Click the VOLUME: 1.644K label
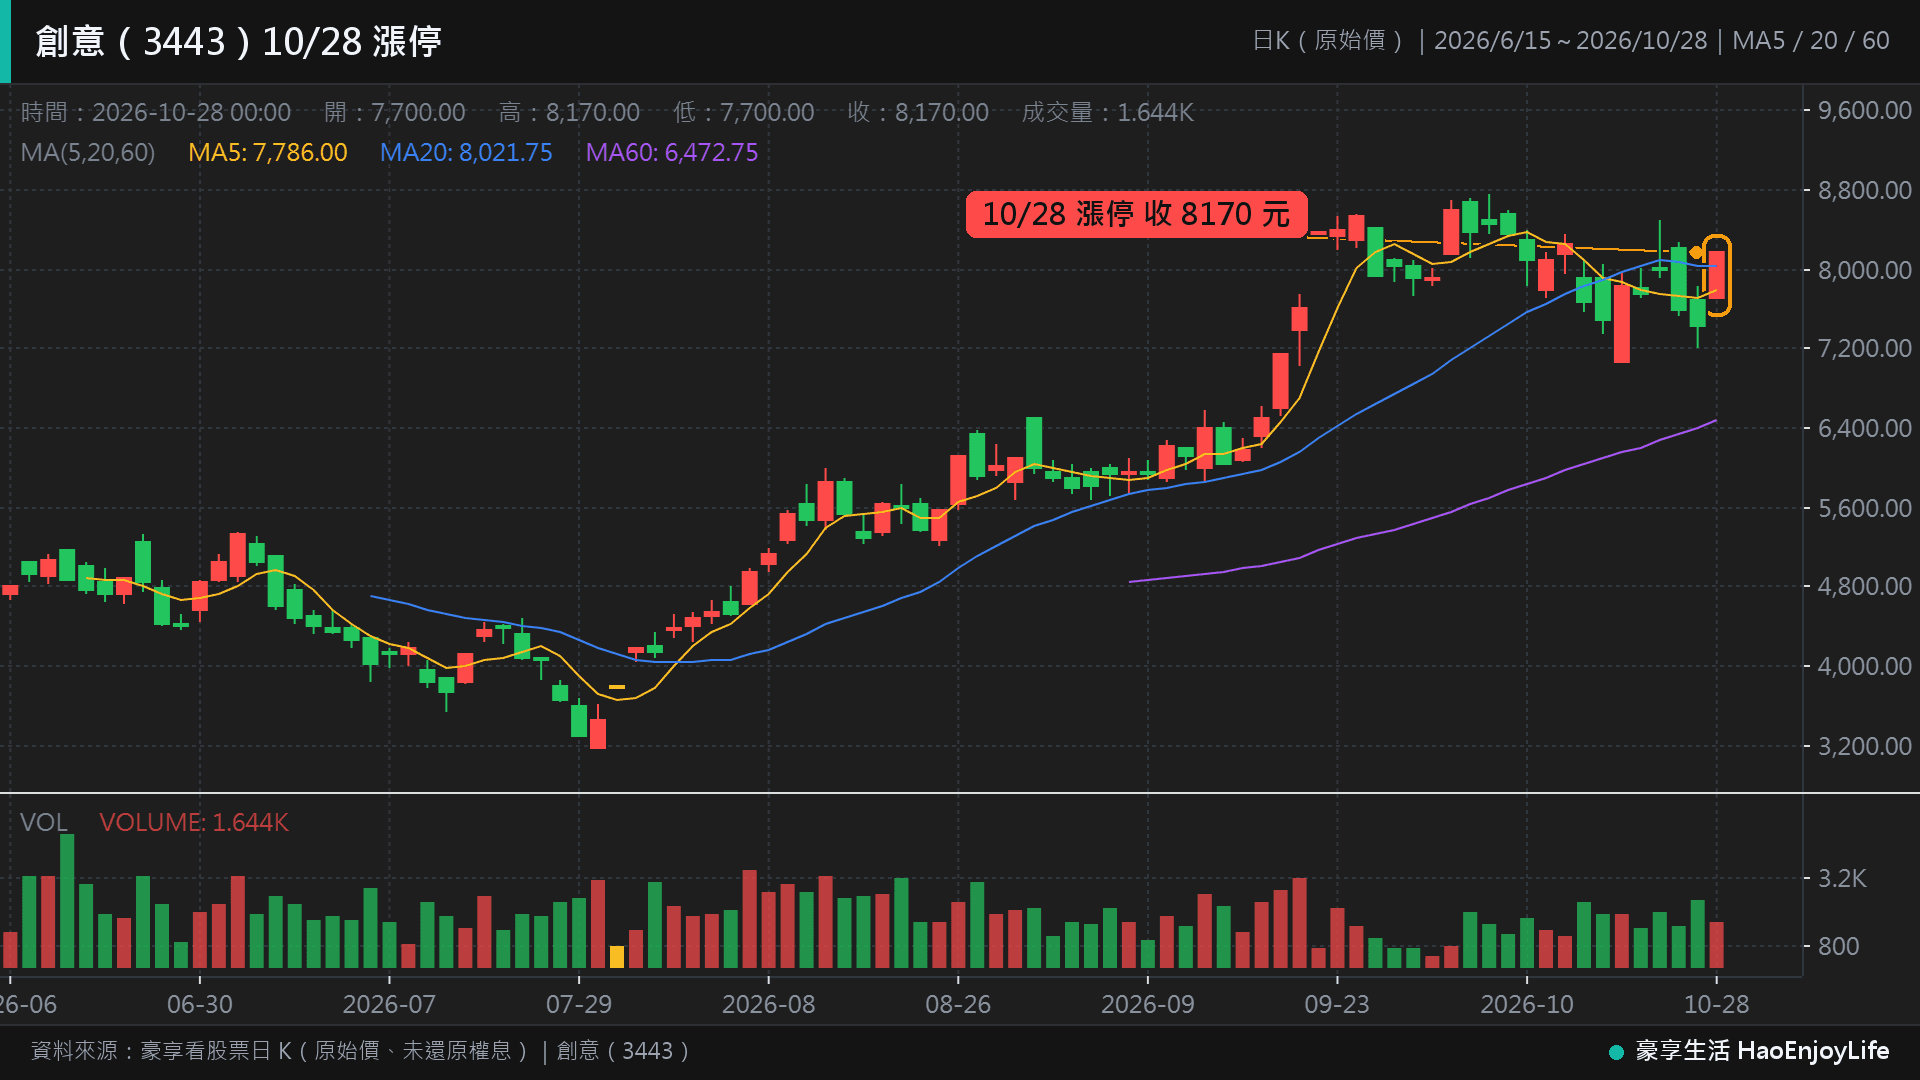Screen dimensions: 1920x1080 pos(194,822)
